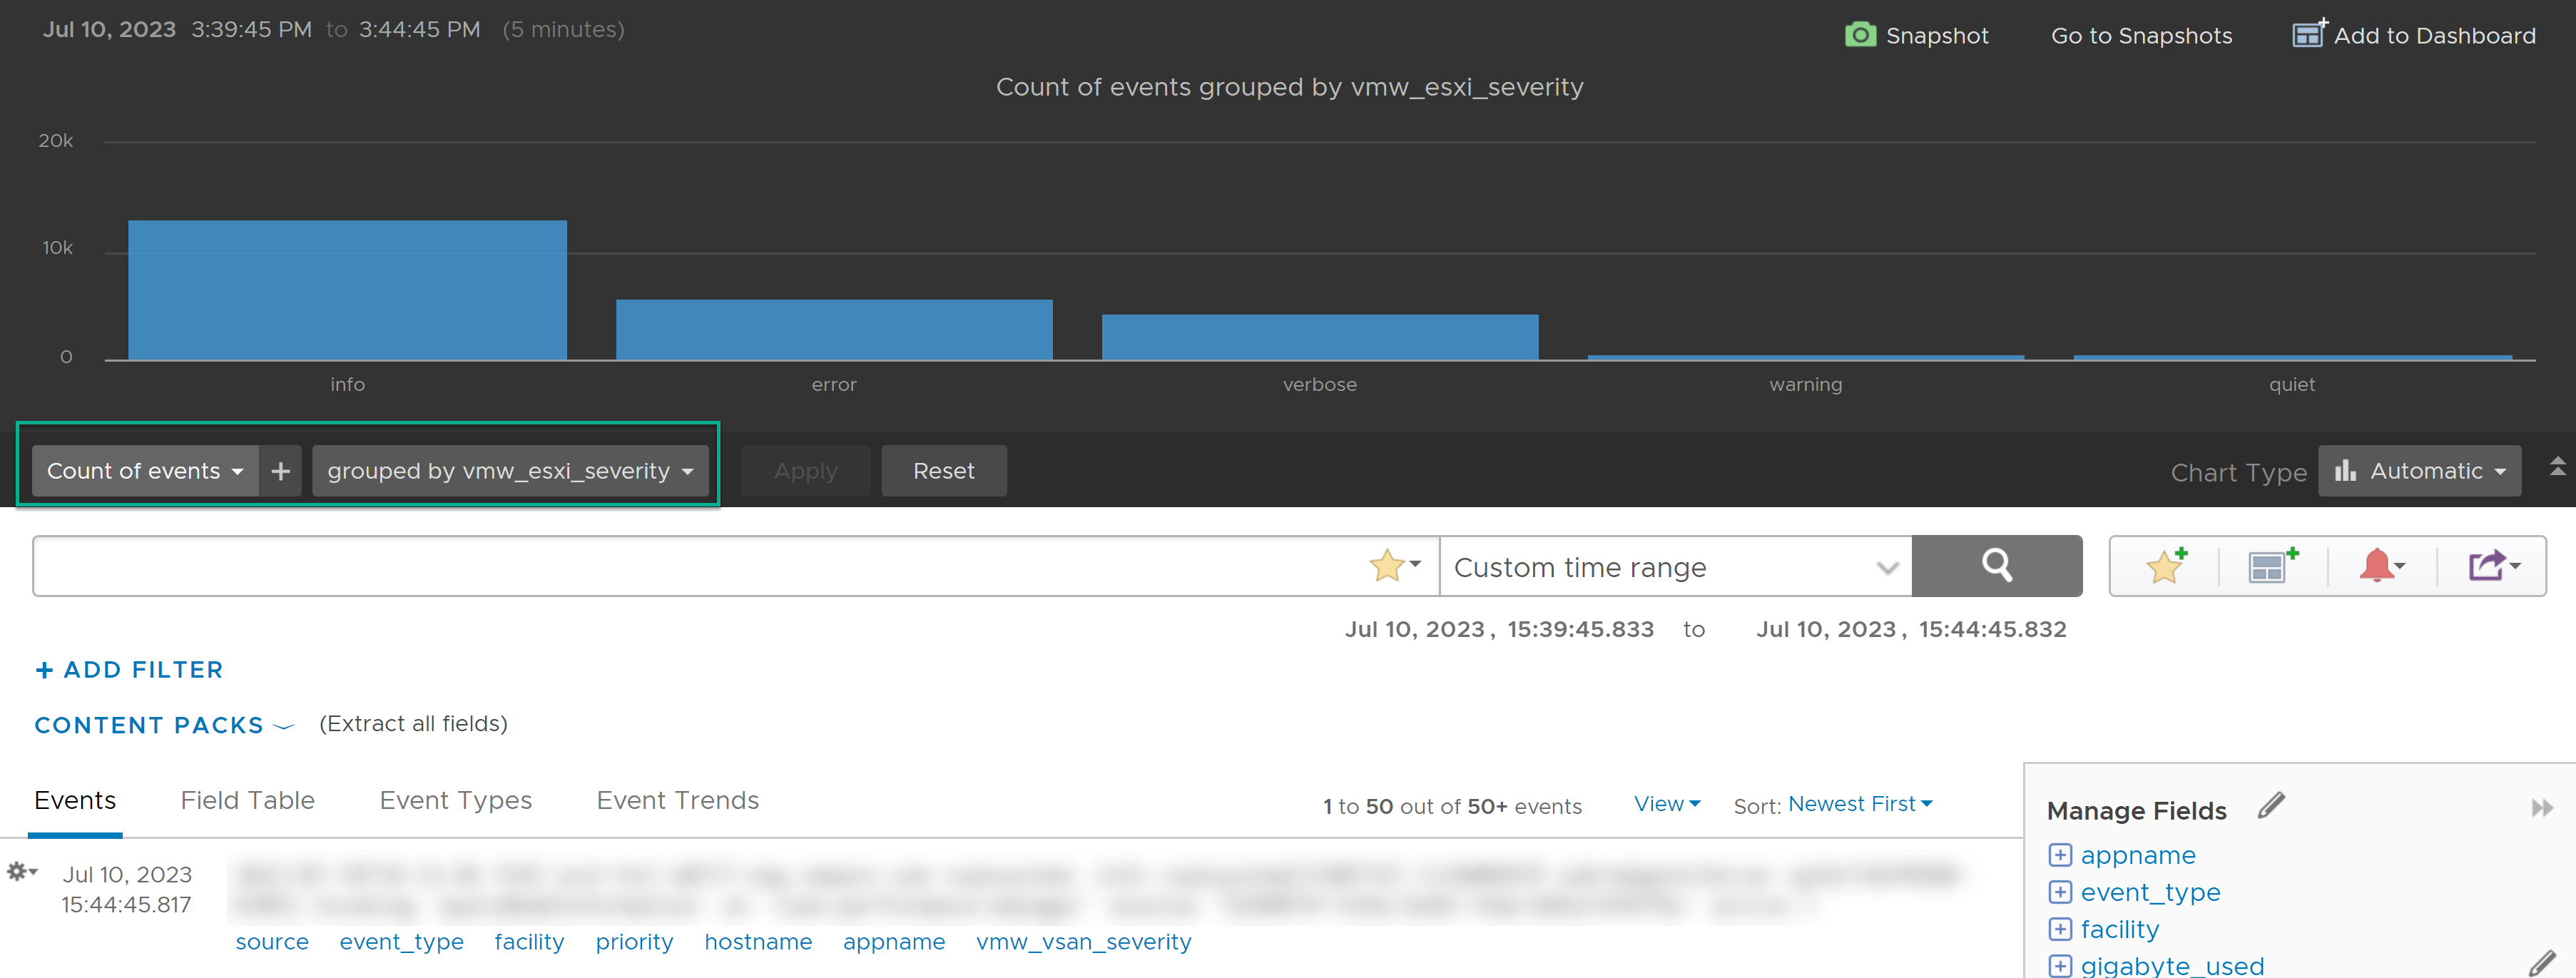Toggle the Count of events metric selector
The height and width of the screenshot is (978, 2576).
(x=145, y=470)
